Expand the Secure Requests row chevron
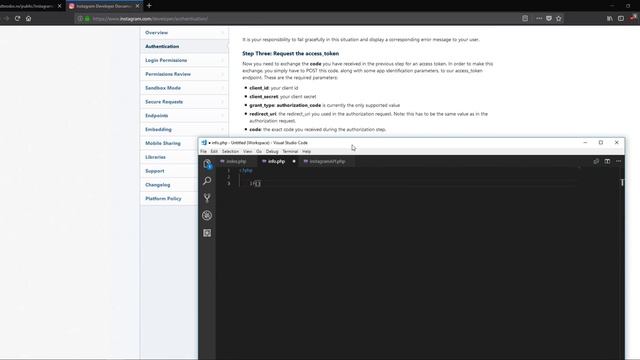 pos(222,102)
